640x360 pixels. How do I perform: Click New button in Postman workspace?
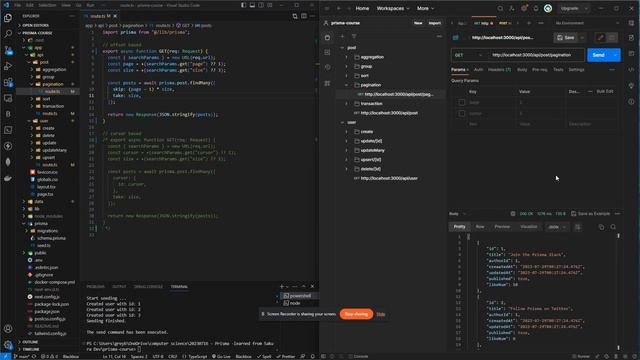click(x=418, y=23)
